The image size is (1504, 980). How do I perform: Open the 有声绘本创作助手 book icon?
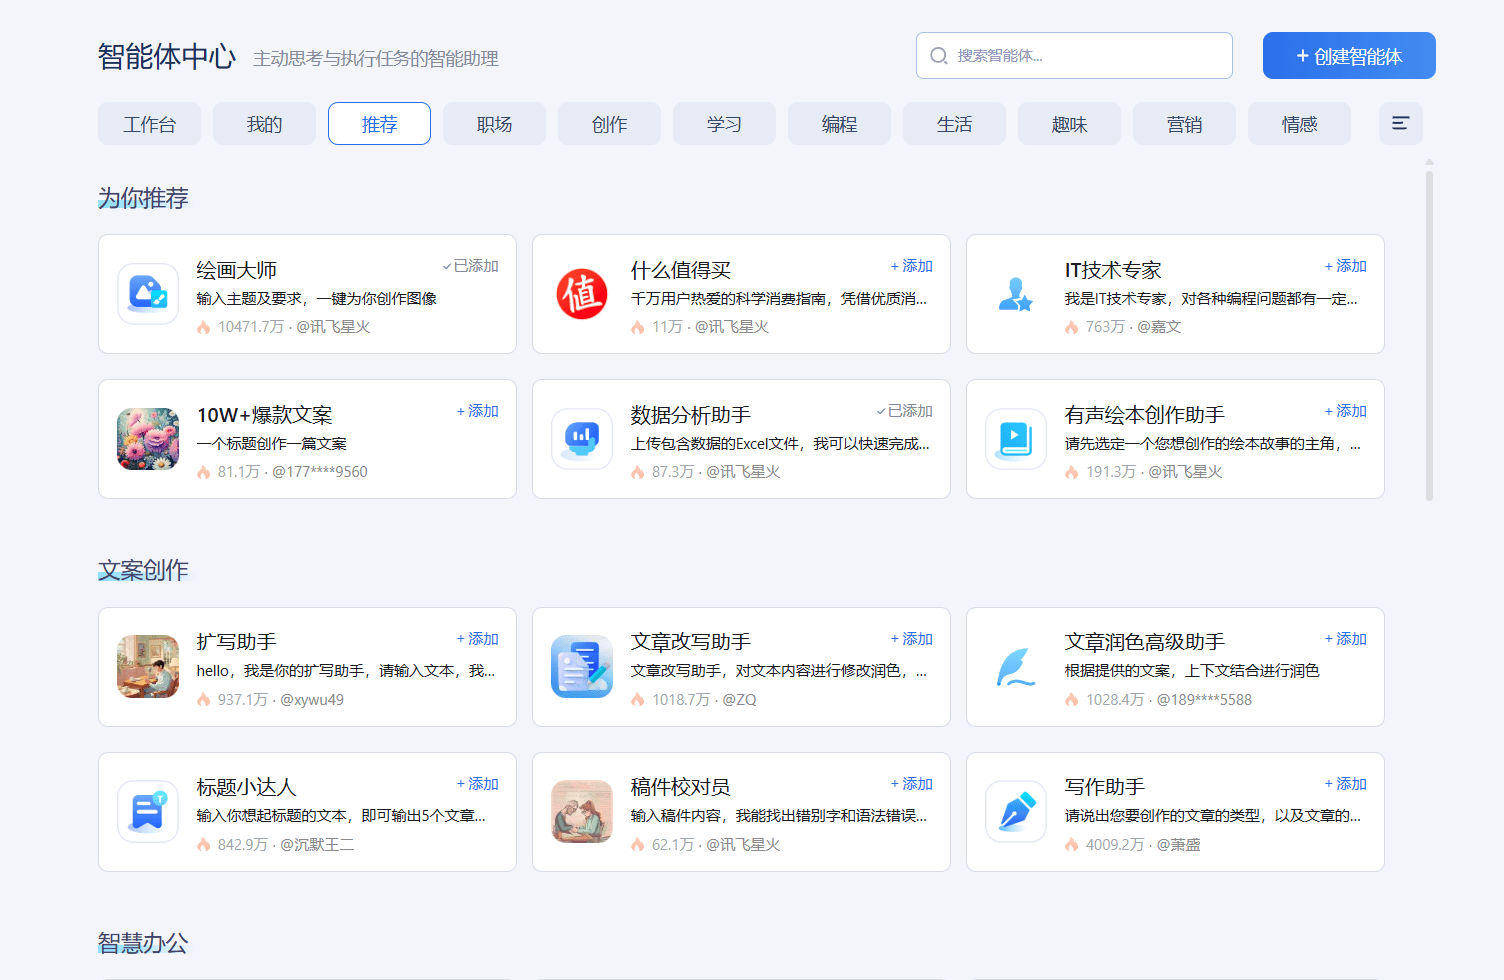coord(1016,439)
